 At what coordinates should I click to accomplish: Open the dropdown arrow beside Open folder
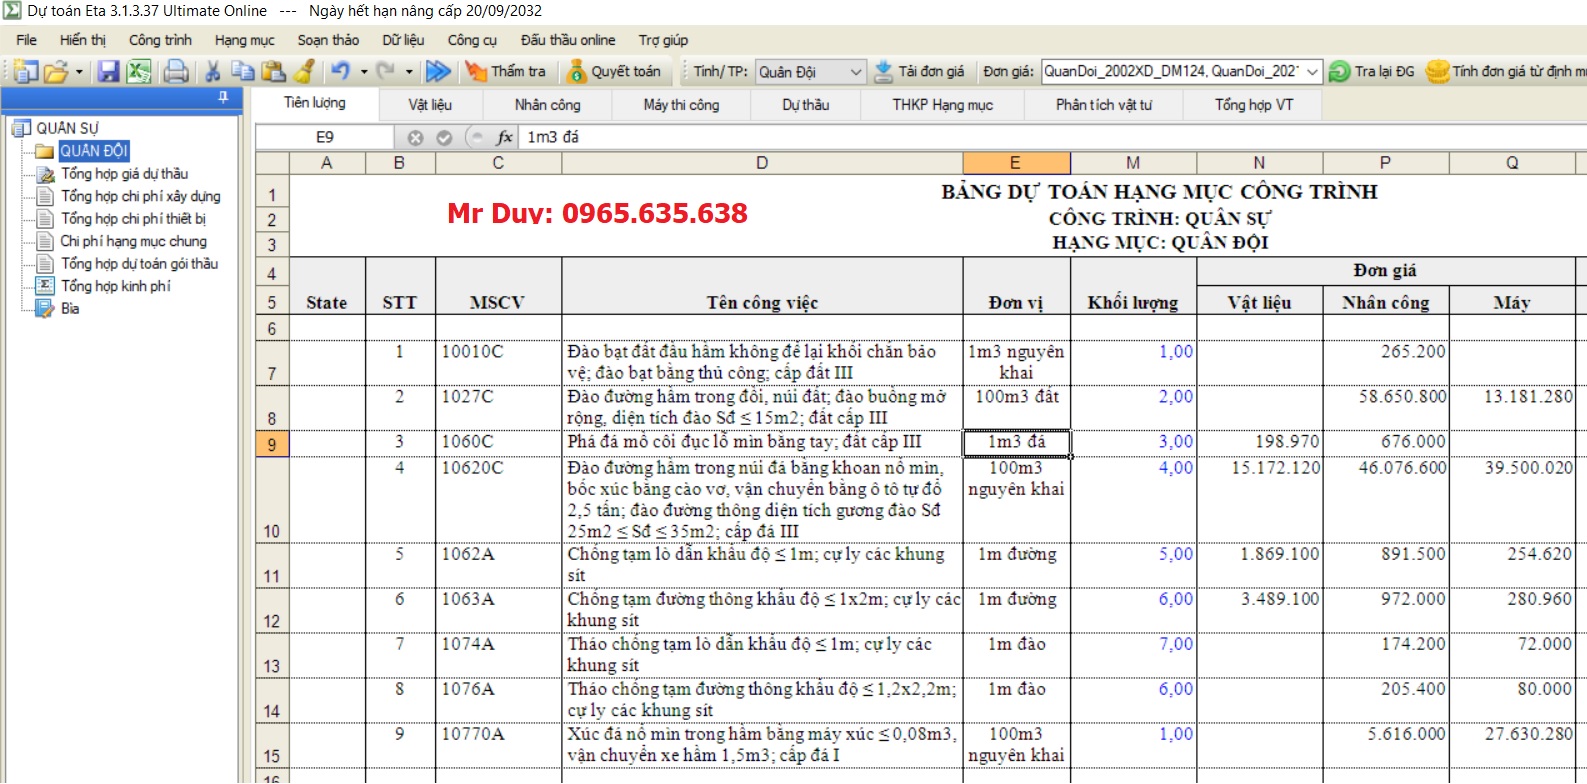pyautogui.click(x=79, y=72)
